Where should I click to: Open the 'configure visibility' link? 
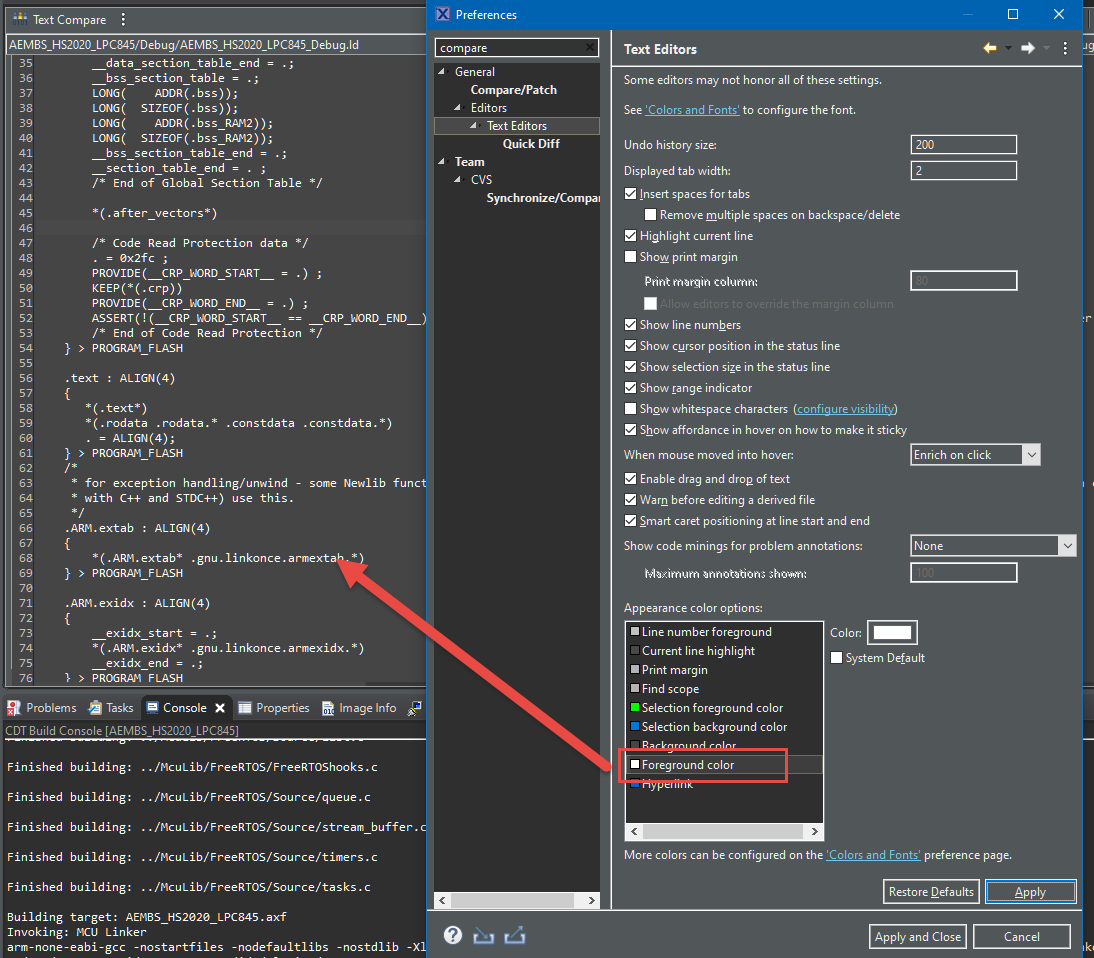pyautogui.click(x=845, y=409)
